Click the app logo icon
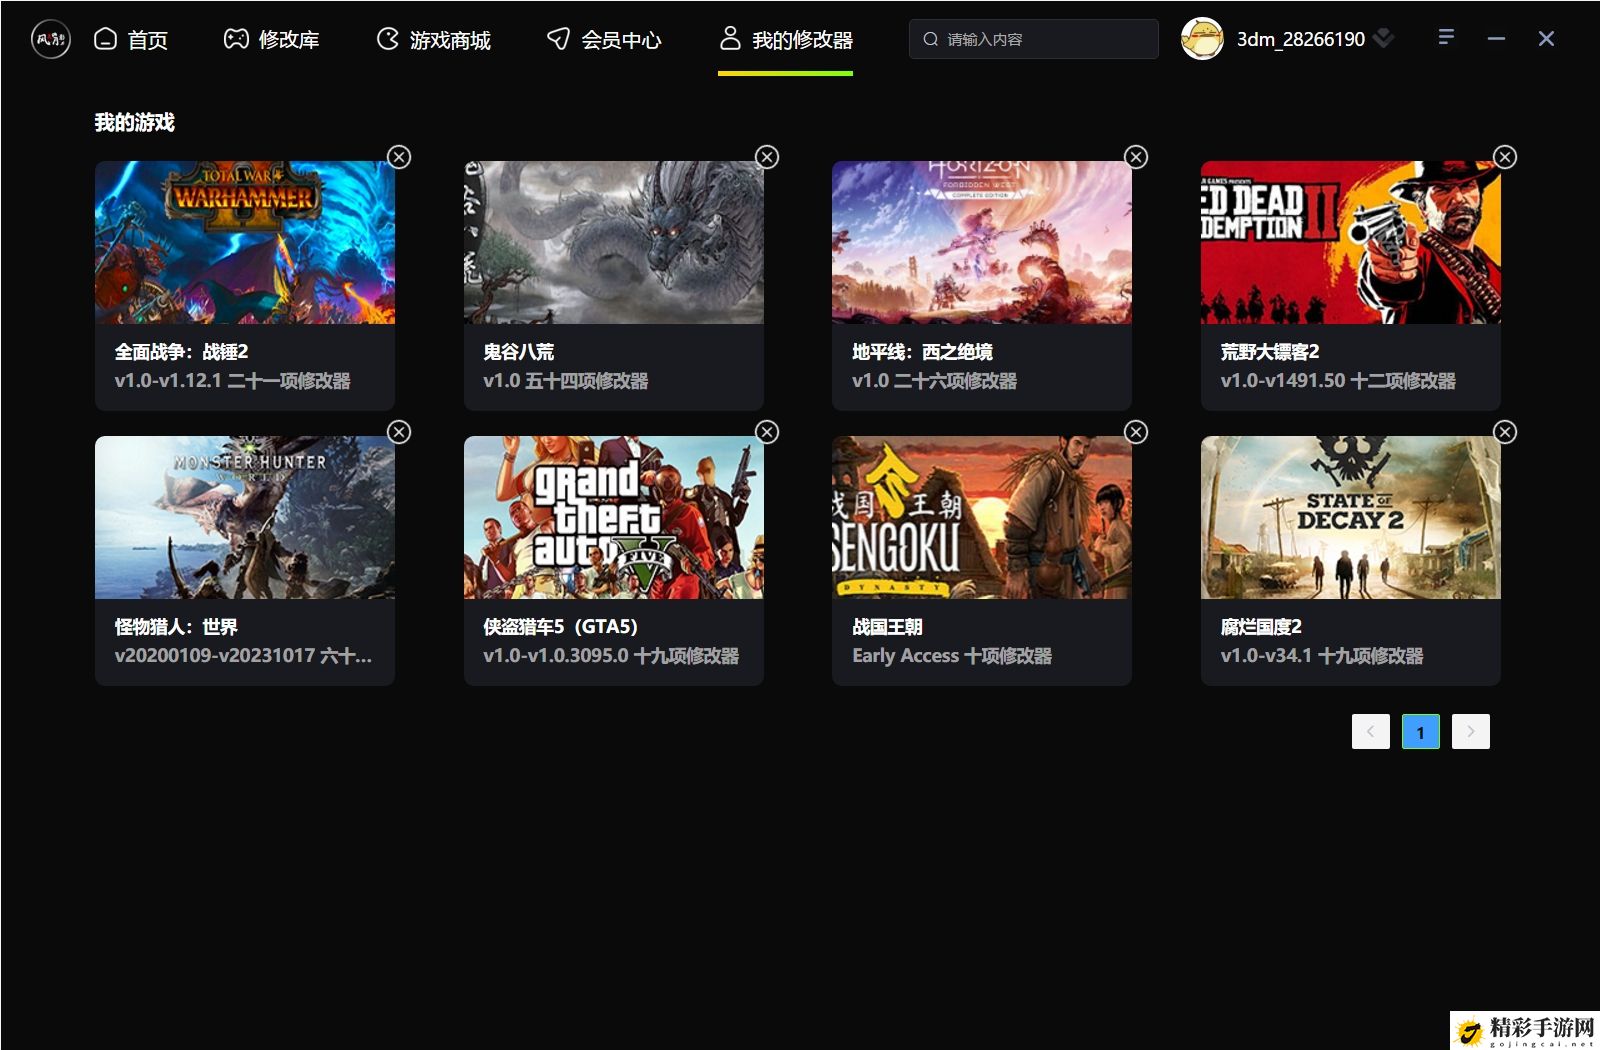Image resolution: width=1600 pixels, height=1050 pixels. point(50,39)
